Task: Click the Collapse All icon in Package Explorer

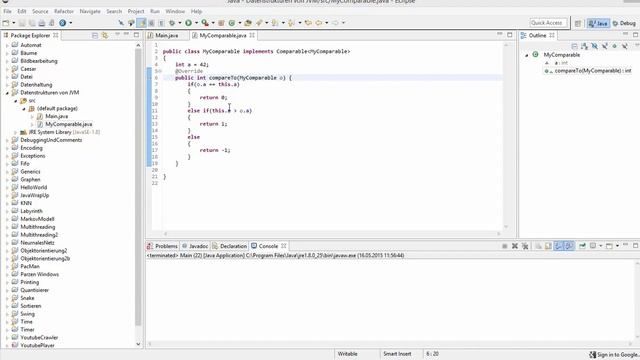Action: 95,36
